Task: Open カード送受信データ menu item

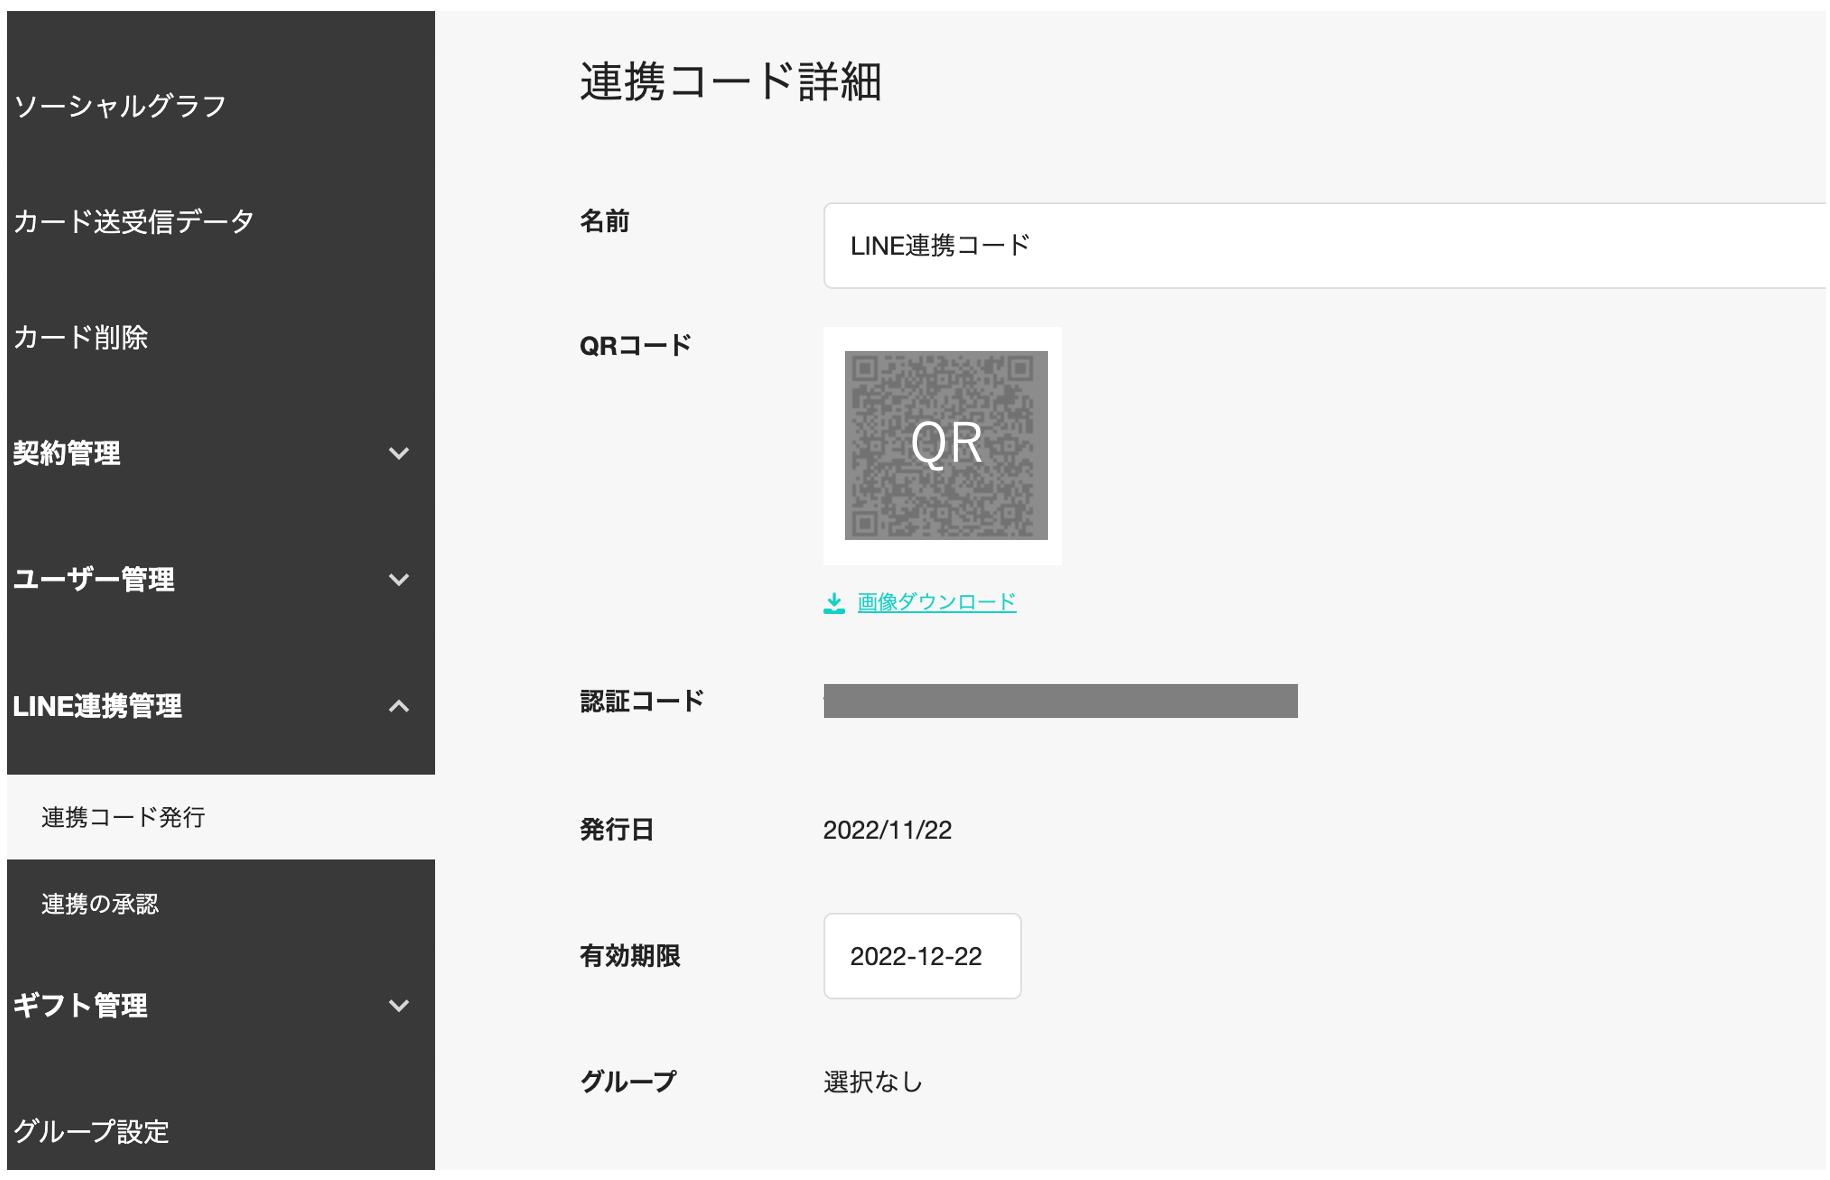Action: (134, 221)
